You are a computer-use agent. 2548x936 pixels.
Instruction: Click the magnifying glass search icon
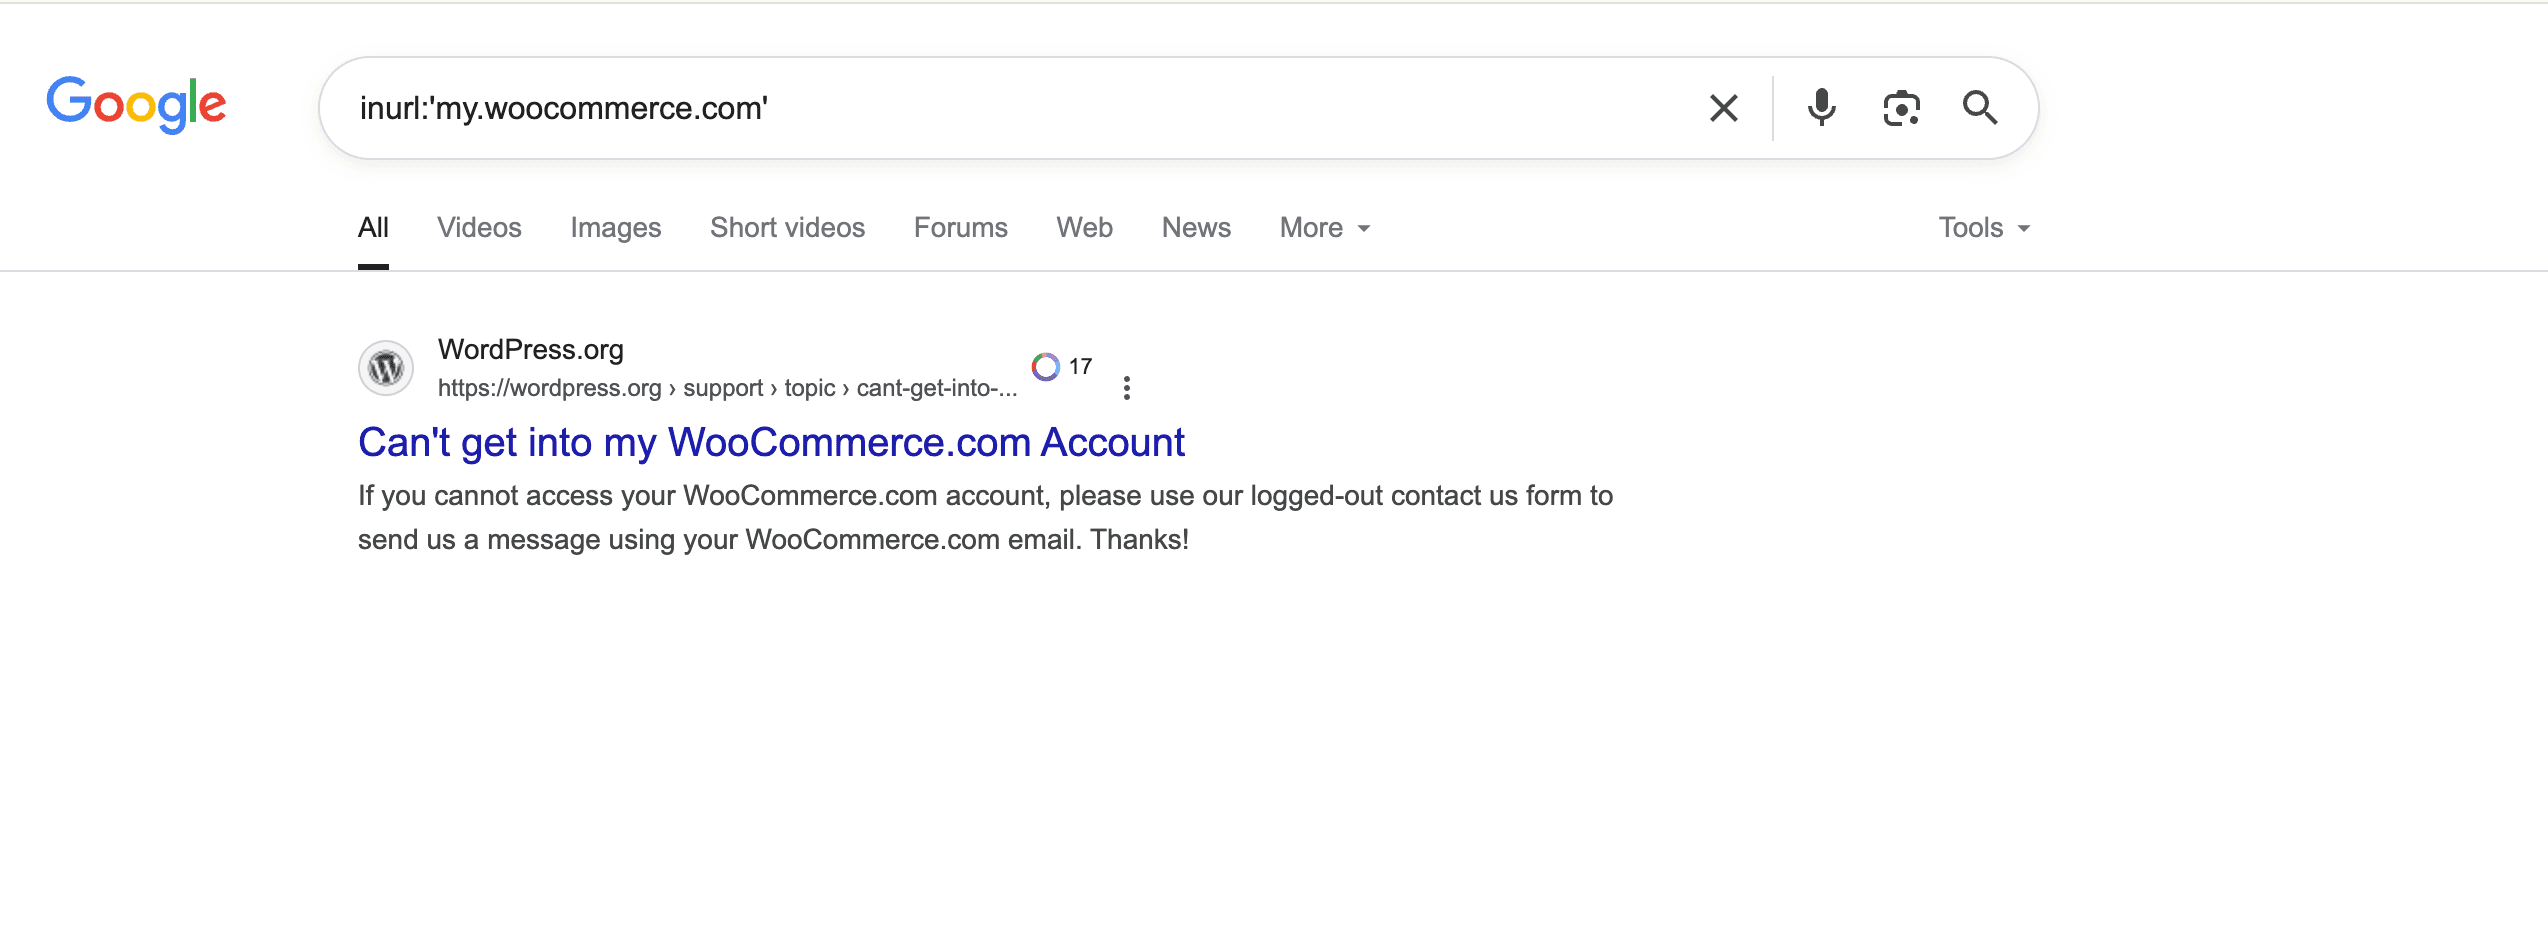[1980, 107]
